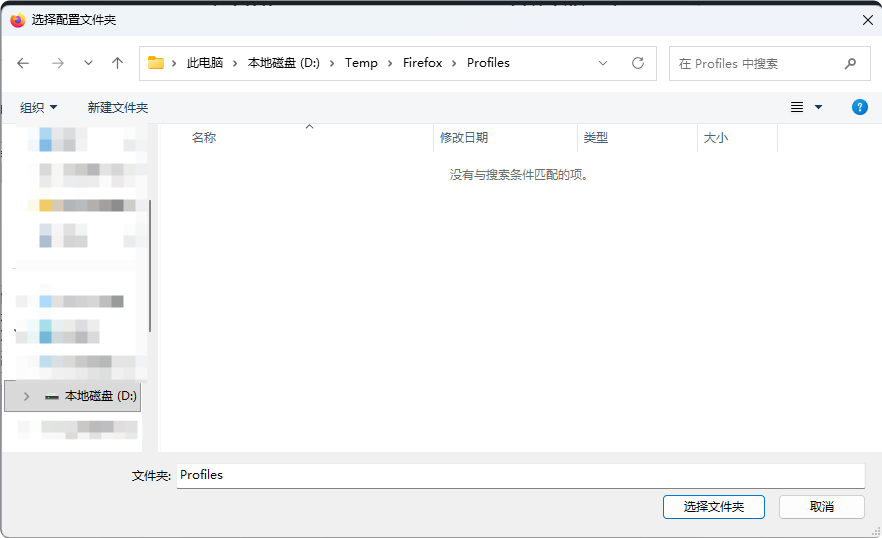This screenshot has height=538, width=882.
Task: Confirm with the 选择文件夹 button
Action: 713,507
